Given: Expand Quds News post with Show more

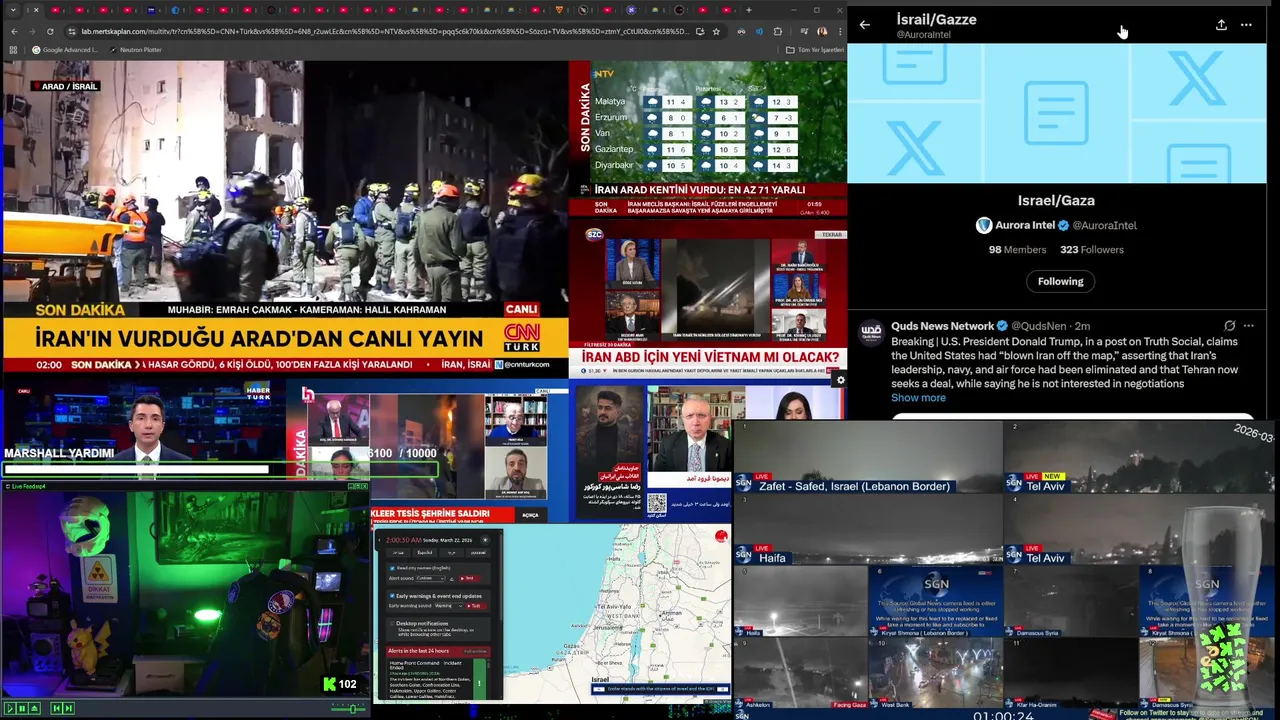Looking at the screenshot, I should coord(918,397).
